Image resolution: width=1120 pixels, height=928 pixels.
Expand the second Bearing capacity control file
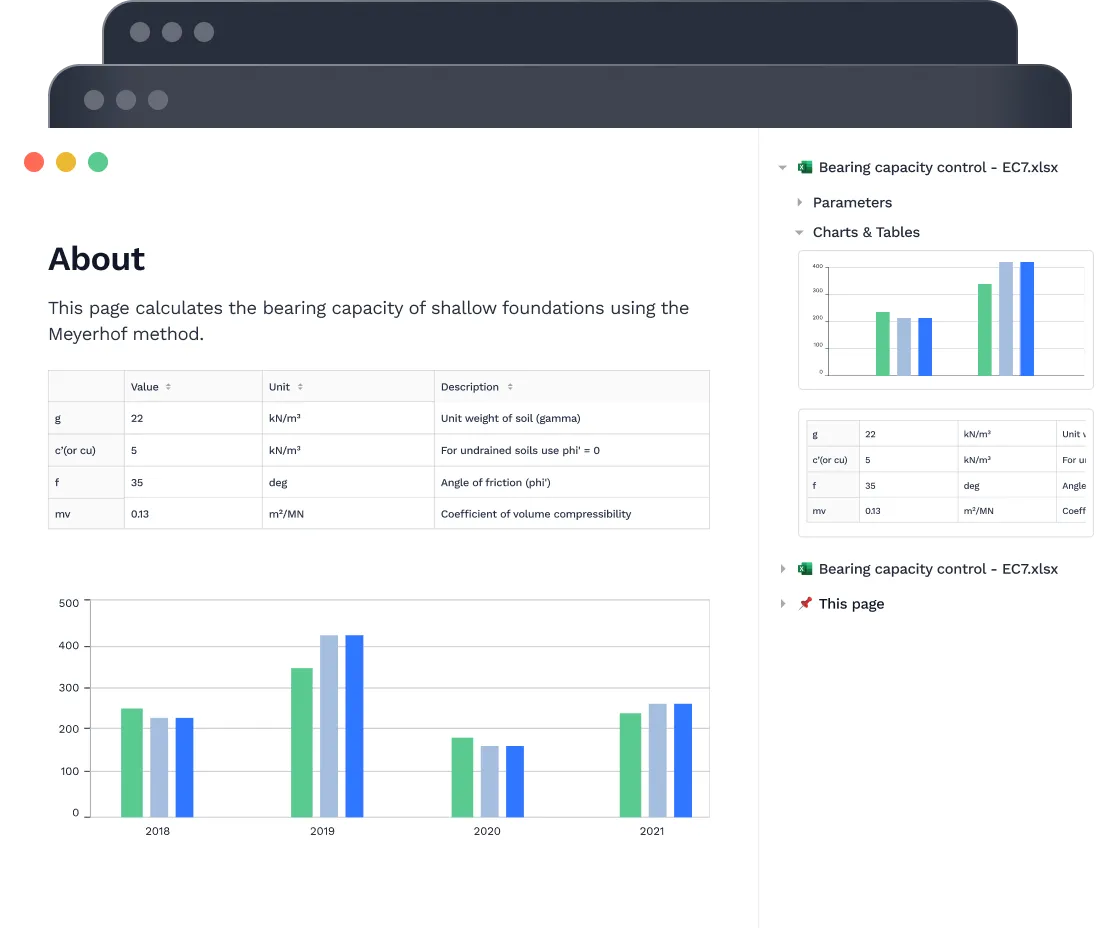[783, 569]
